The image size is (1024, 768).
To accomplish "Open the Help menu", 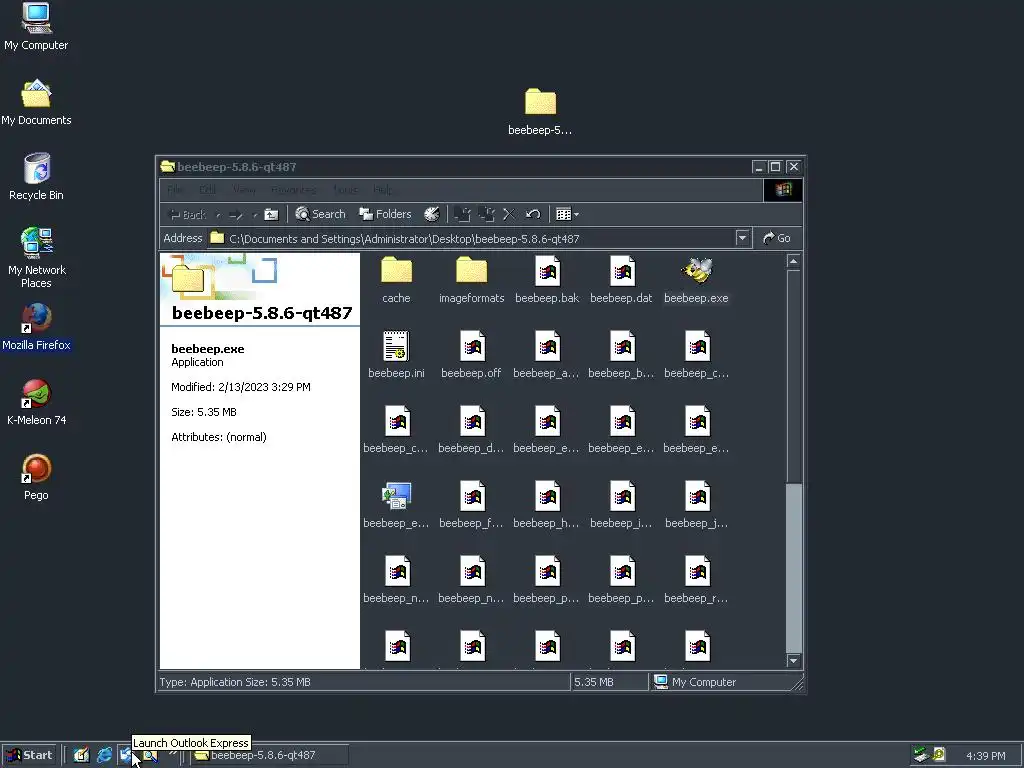I will (x=383, y=190).
